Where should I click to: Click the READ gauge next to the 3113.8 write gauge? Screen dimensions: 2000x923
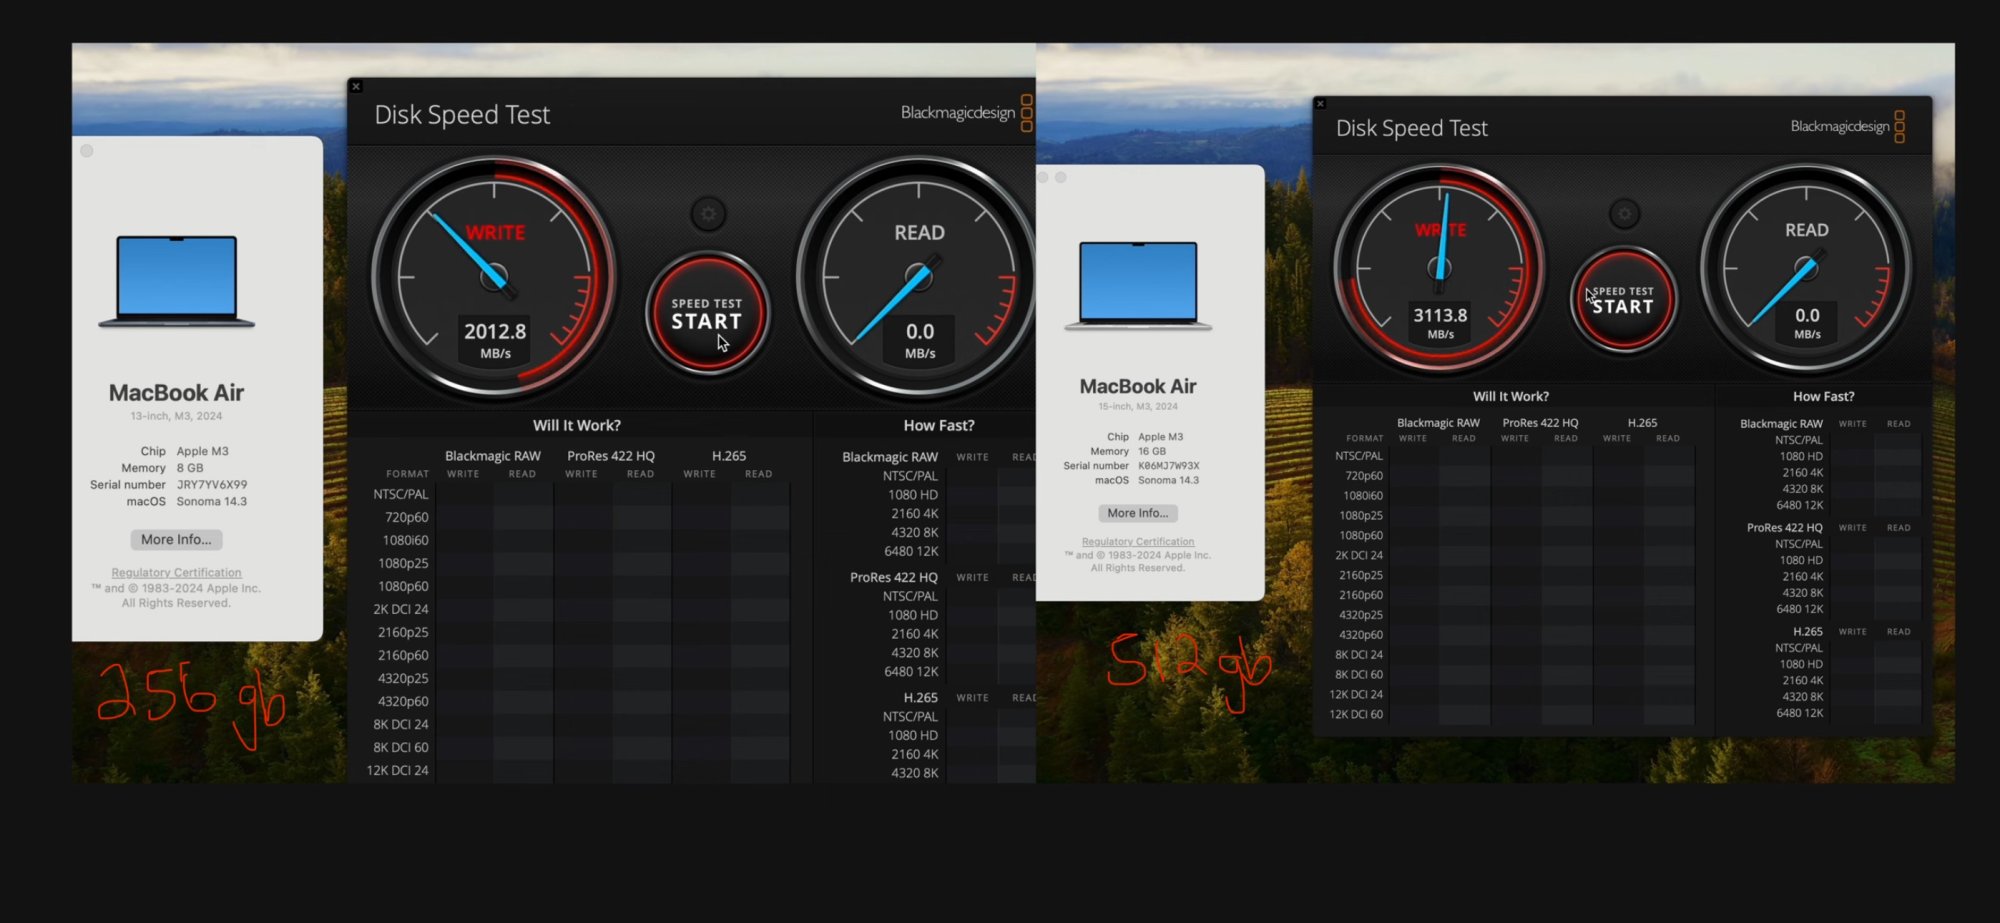tap(1806, 268)
